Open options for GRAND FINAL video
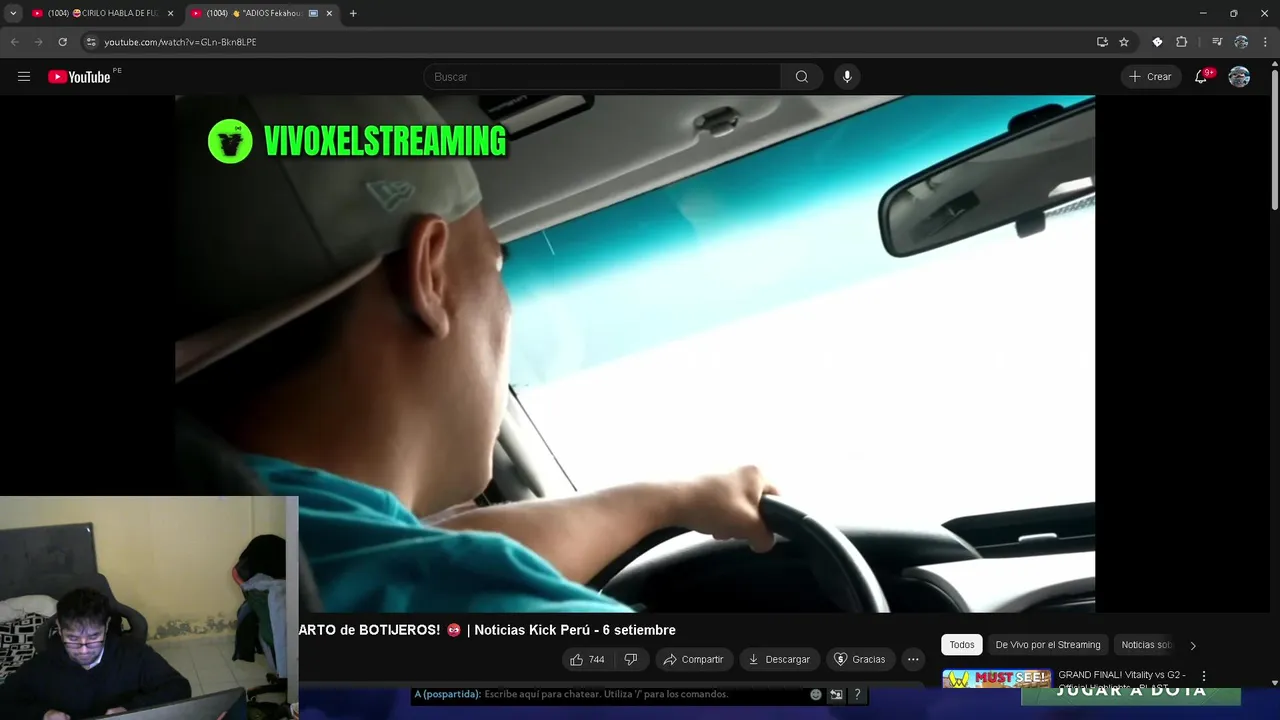The image size is (1280, 720). tap(1204, 676)
